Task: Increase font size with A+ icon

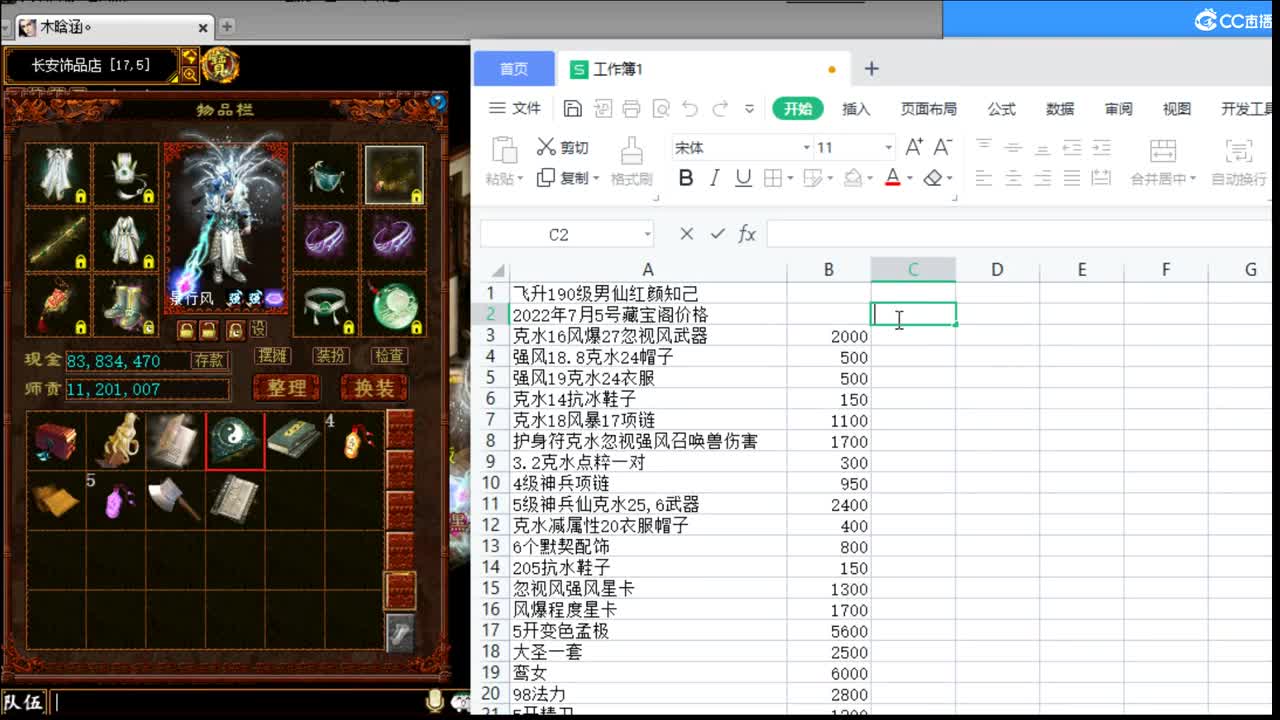Action: [x=913, y=147]
